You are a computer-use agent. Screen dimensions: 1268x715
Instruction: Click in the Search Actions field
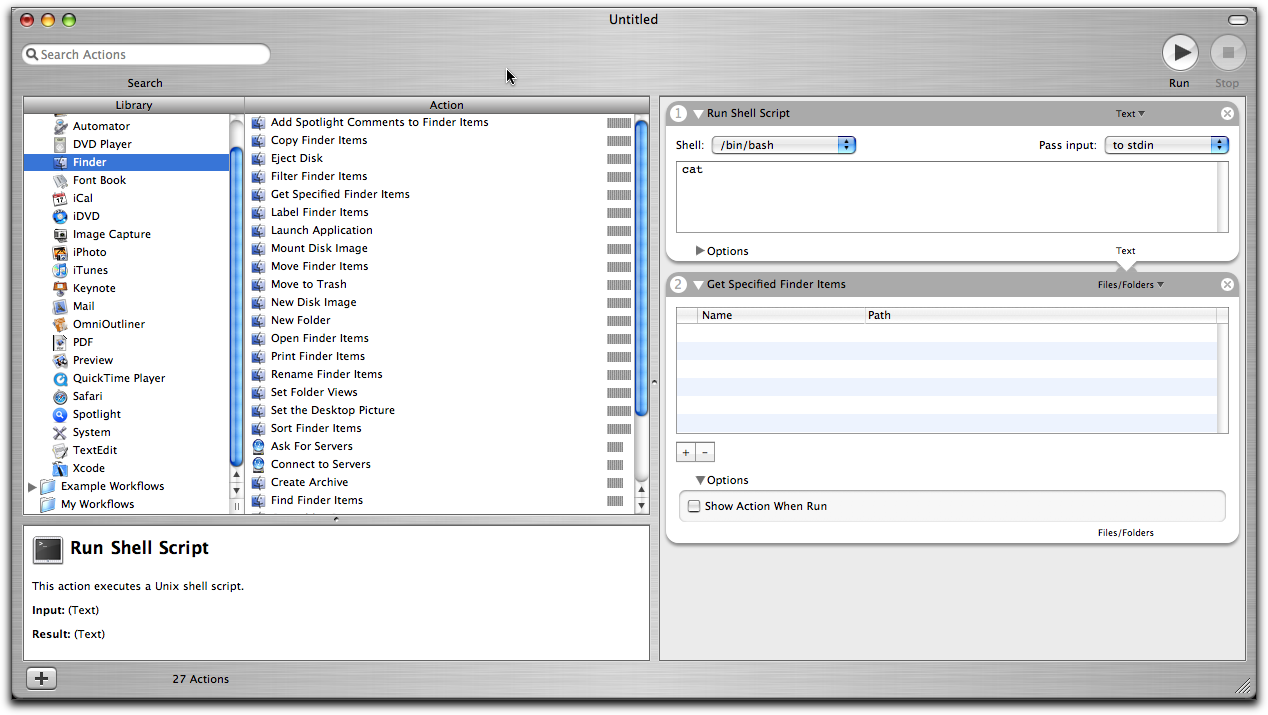coord(146,54)
